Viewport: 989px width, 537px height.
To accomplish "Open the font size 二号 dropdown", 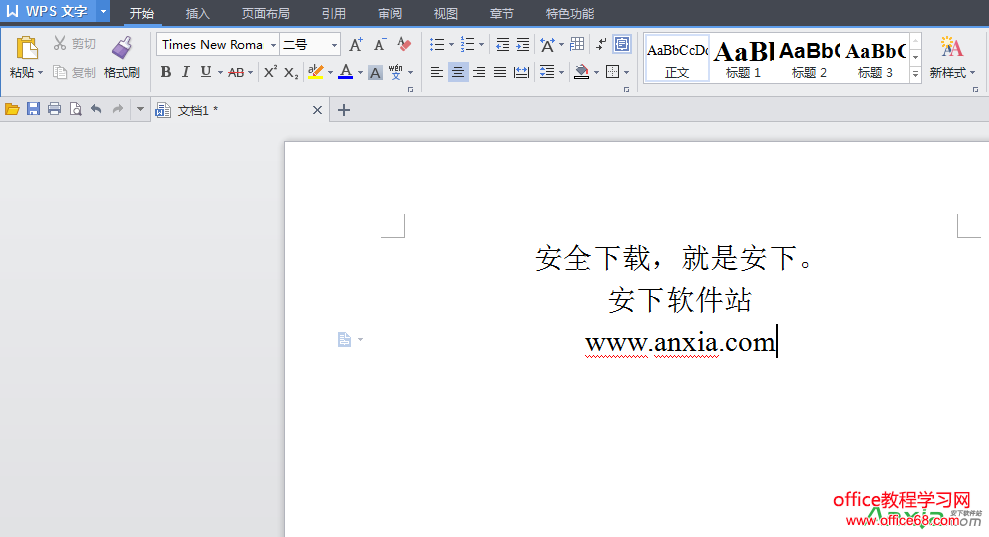I will tap(334, 45).
